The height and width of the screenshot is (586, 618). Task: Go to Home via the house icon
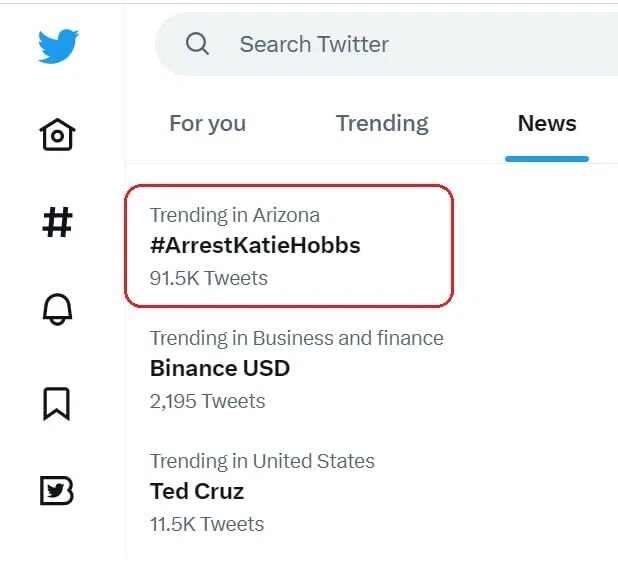tap(58, 134)
